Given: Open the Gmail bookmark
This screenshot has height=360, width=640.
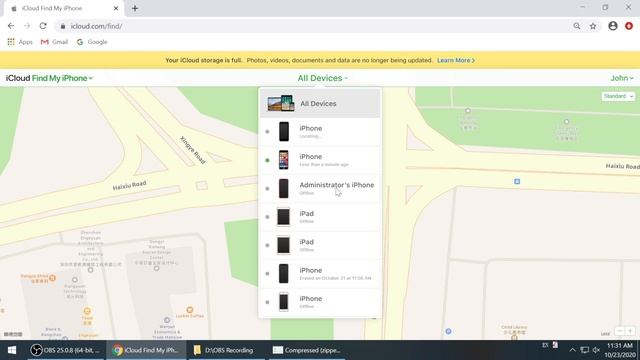Looking at the screenshot, I should pyautogui.click(x=54, y=42).
